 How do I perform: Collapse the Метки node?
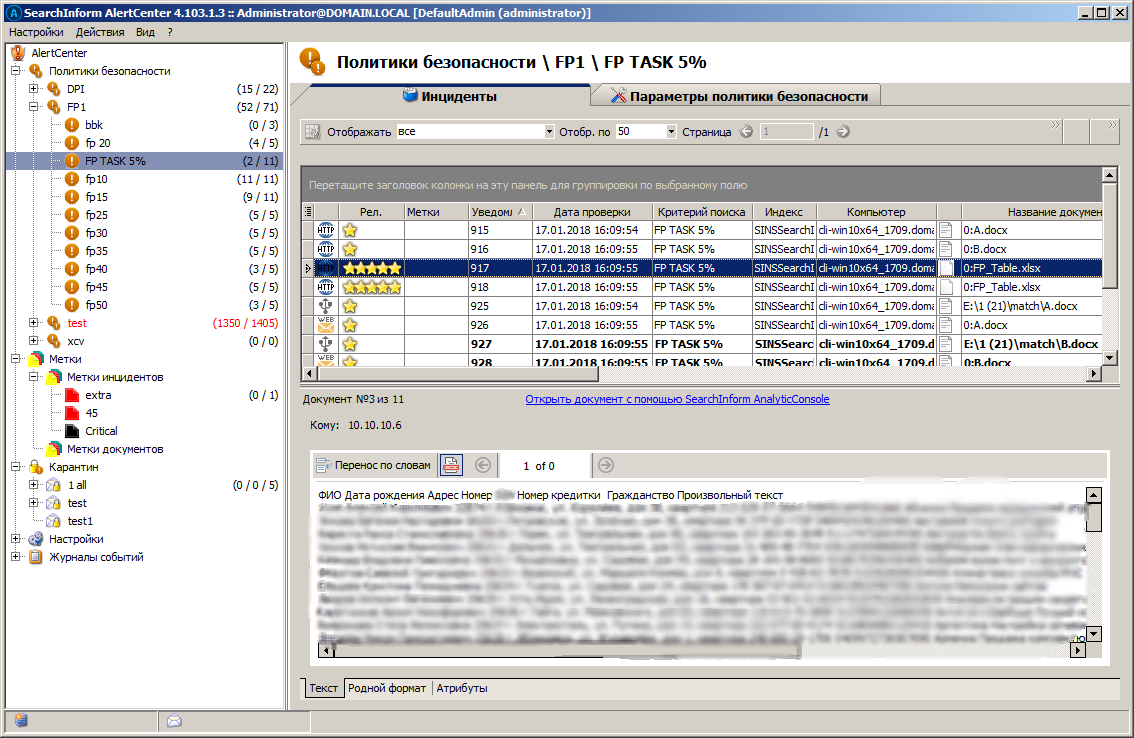15,359
